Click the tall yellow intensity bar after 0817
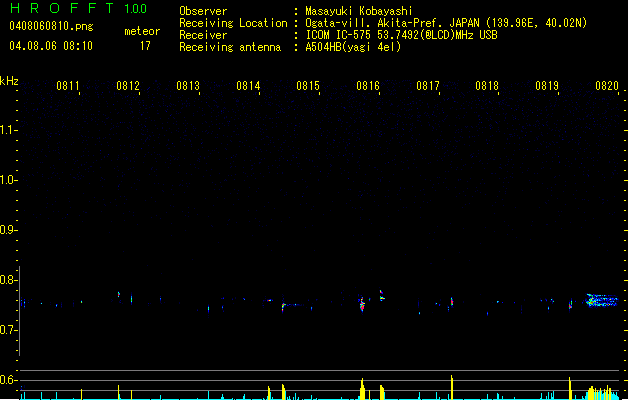 tap(452, 387)
